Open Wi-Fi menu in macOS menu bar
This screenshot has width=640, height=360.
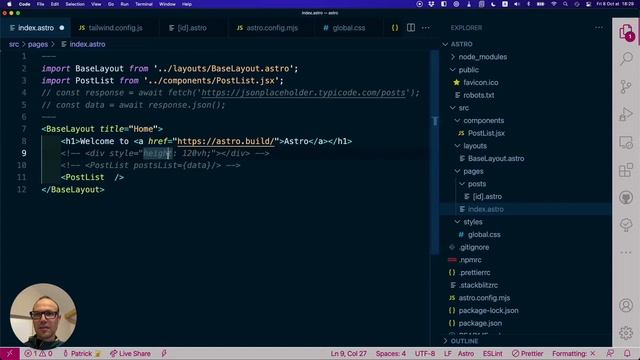[553, 4]
